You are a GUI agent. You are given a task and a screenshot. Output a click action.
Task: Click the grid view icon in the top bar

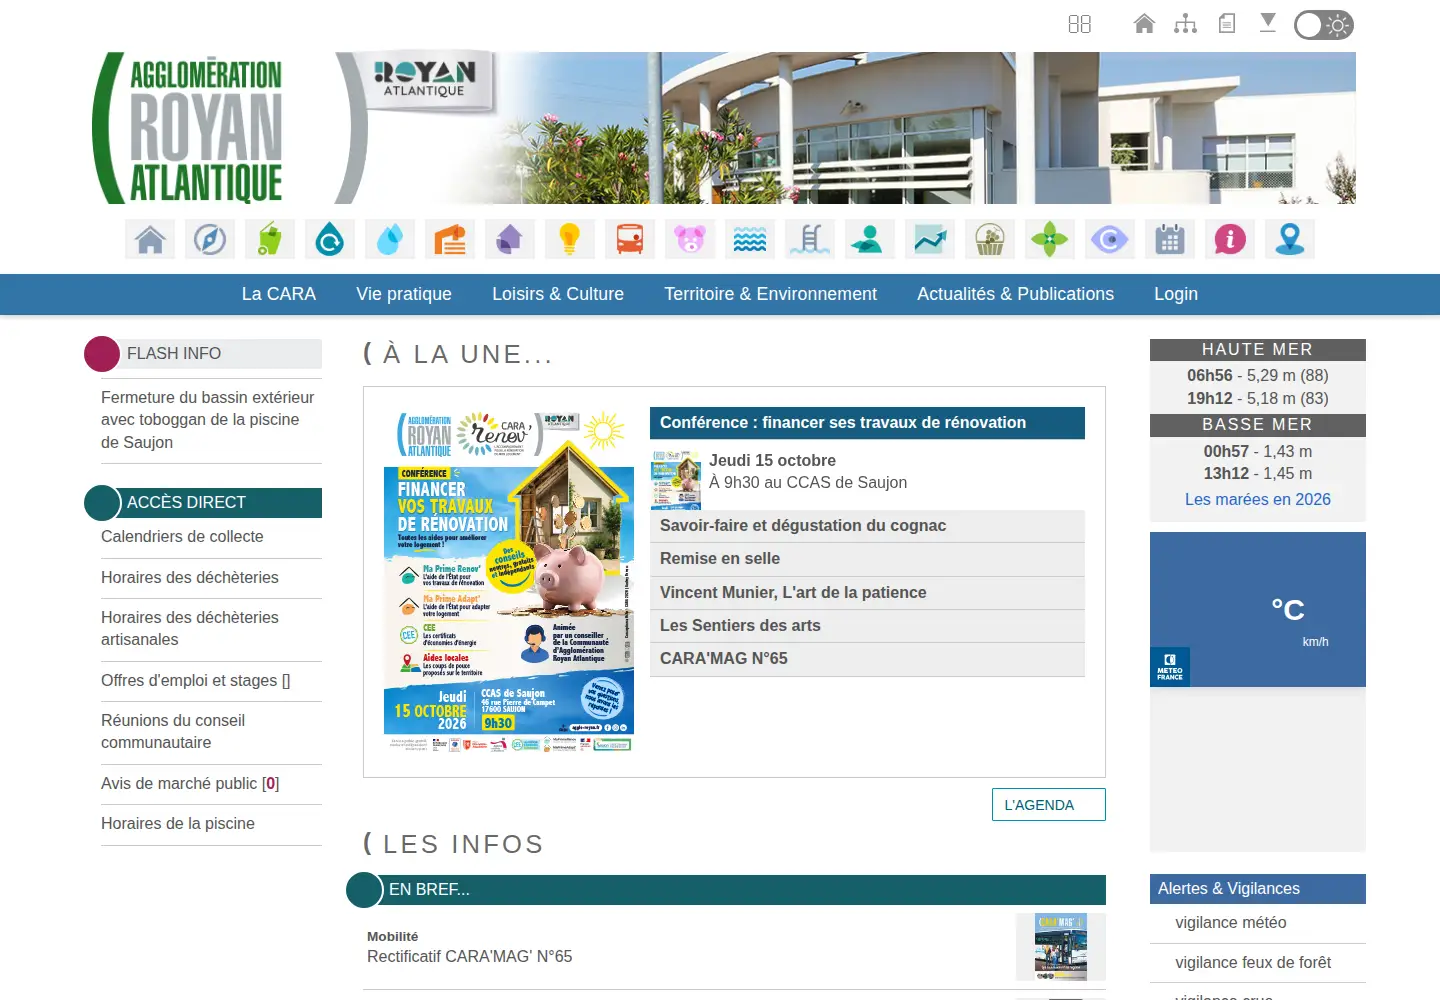1080,24
